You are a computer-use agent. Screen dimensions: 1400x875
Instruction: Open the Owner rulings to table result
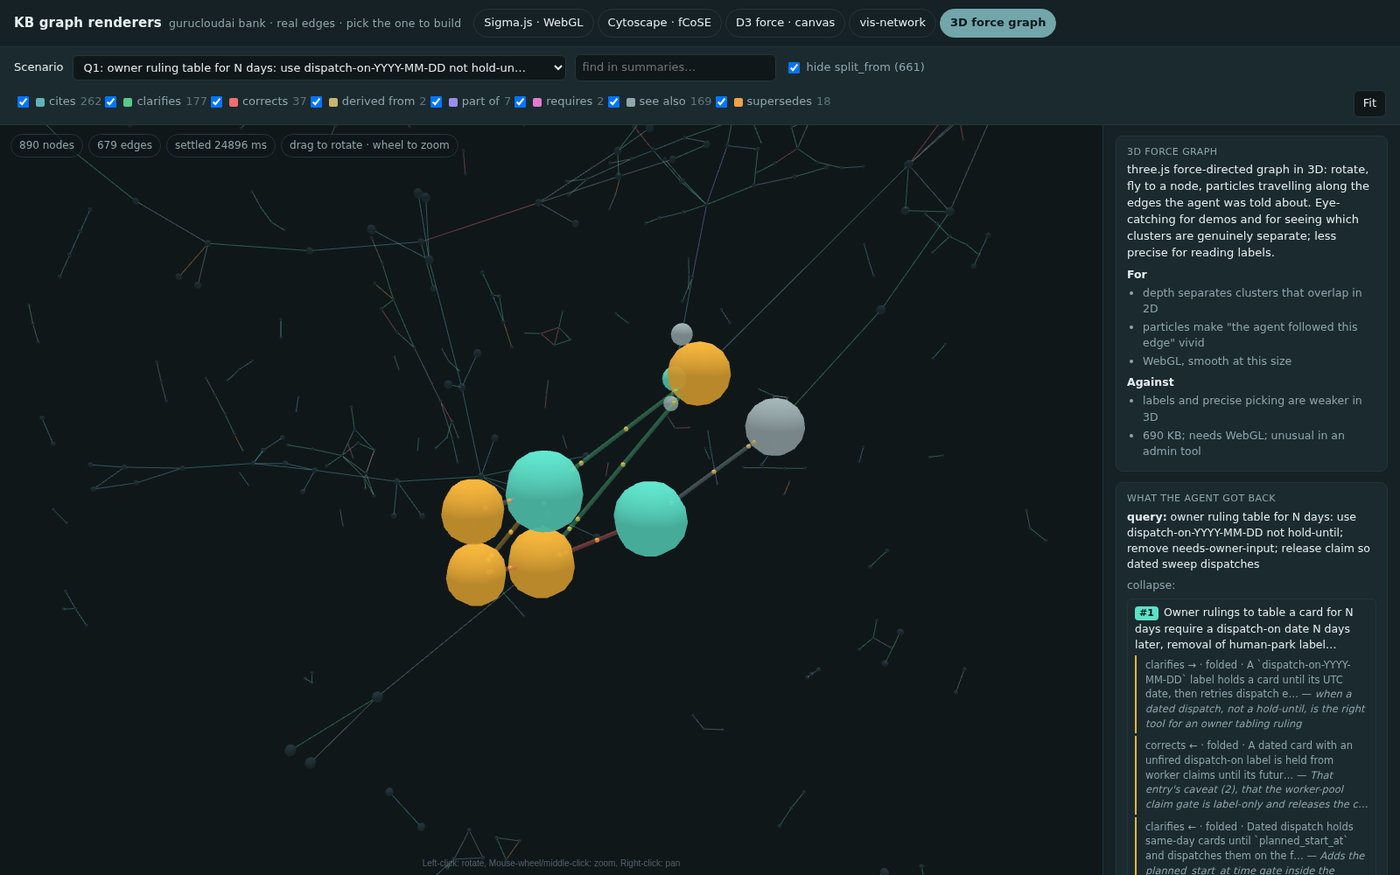point(1252,628)
